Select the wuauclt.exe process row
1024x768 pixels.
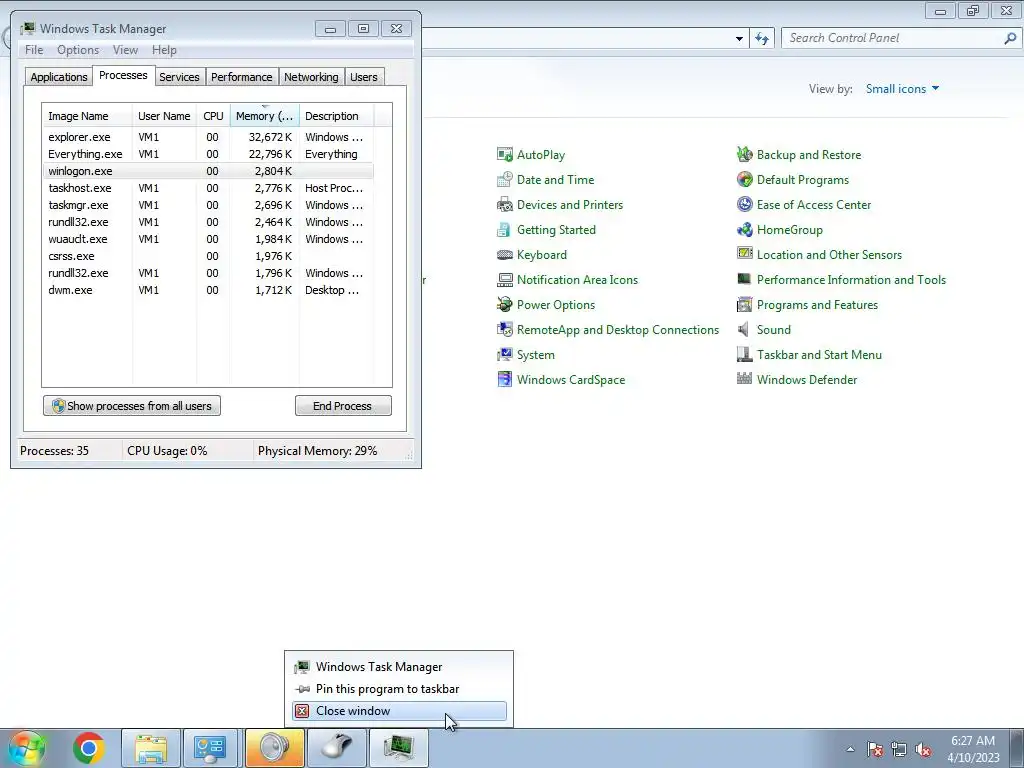(x=208, y=239)
